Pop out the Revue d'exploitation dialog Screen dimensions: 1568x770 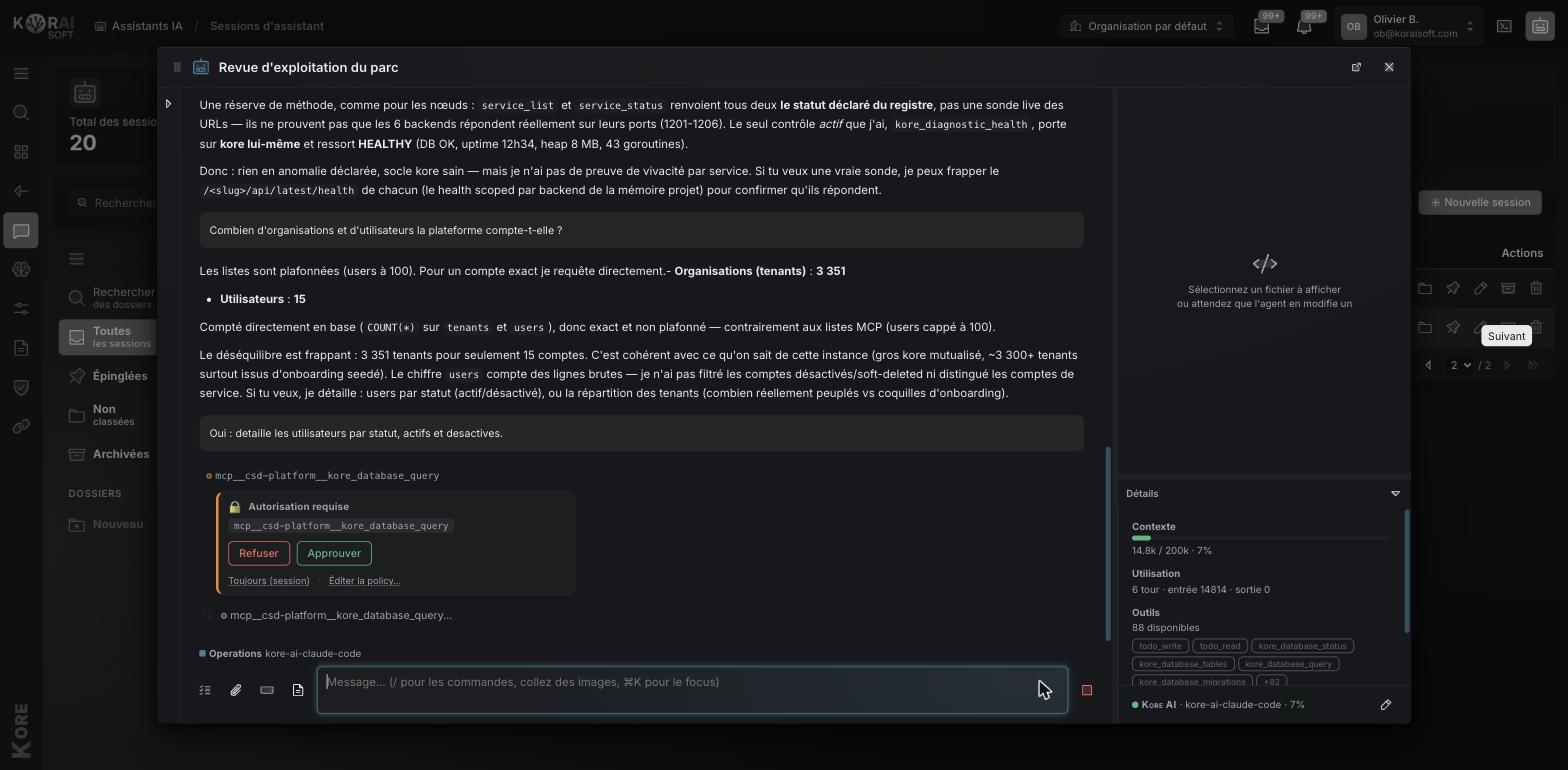tap(1356, 67)
